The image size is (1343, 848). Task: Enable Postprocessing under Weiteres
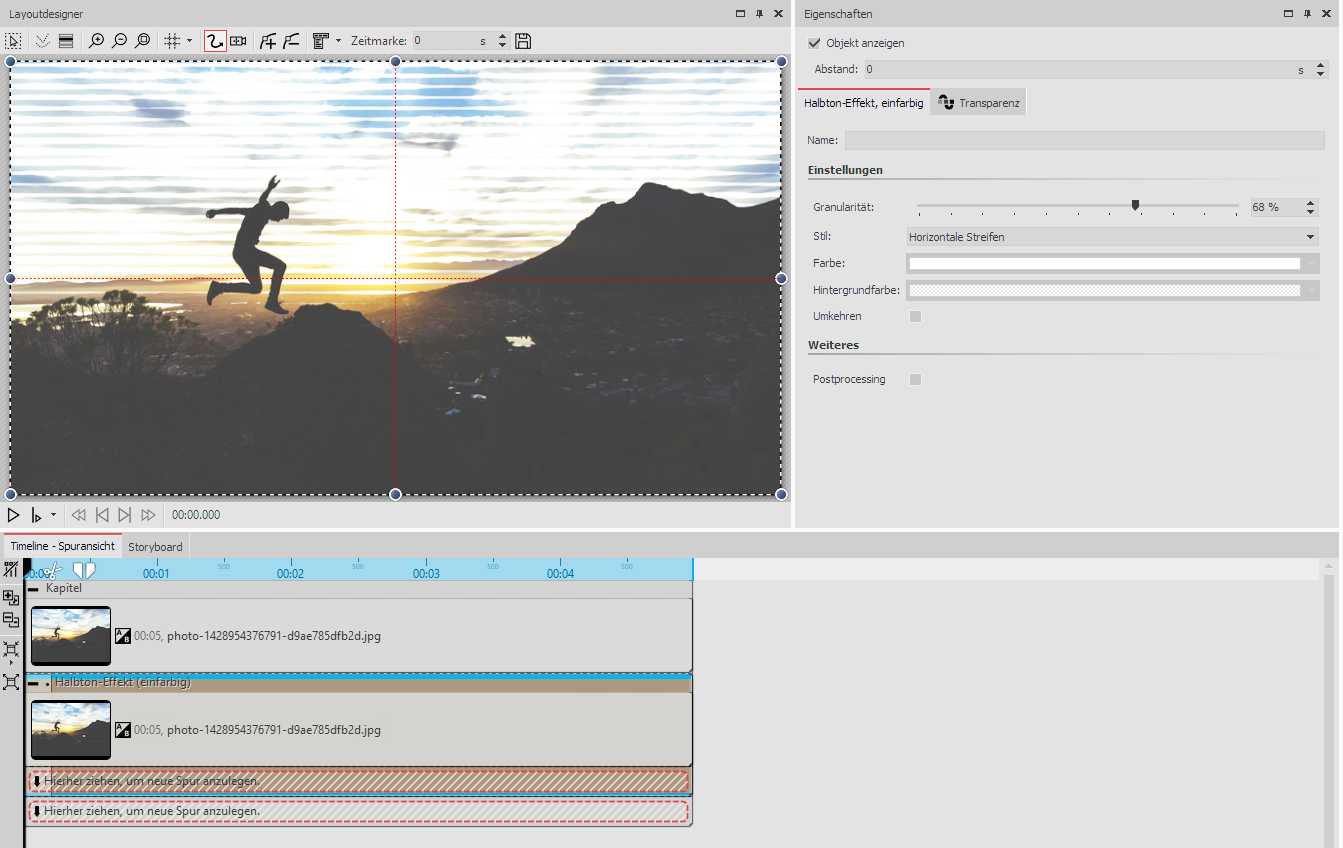915,379
